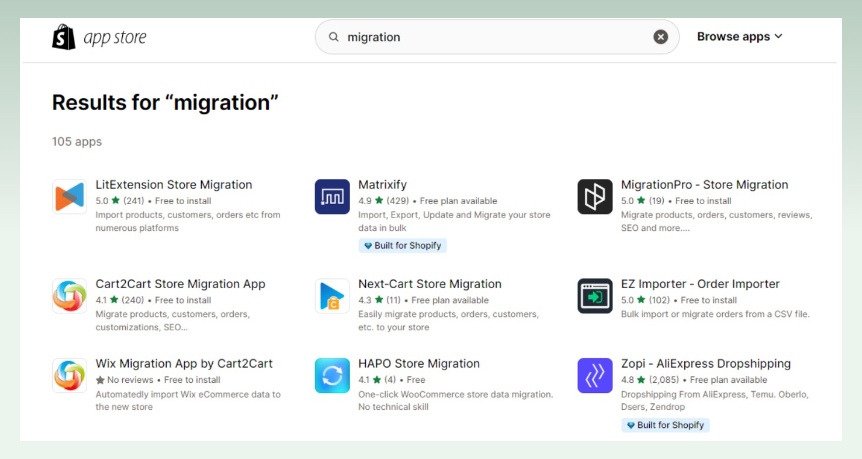This screenshot has height=459, width=862.
Task: Click the Results for "migration" heading
Action: (x=165, y=103)
